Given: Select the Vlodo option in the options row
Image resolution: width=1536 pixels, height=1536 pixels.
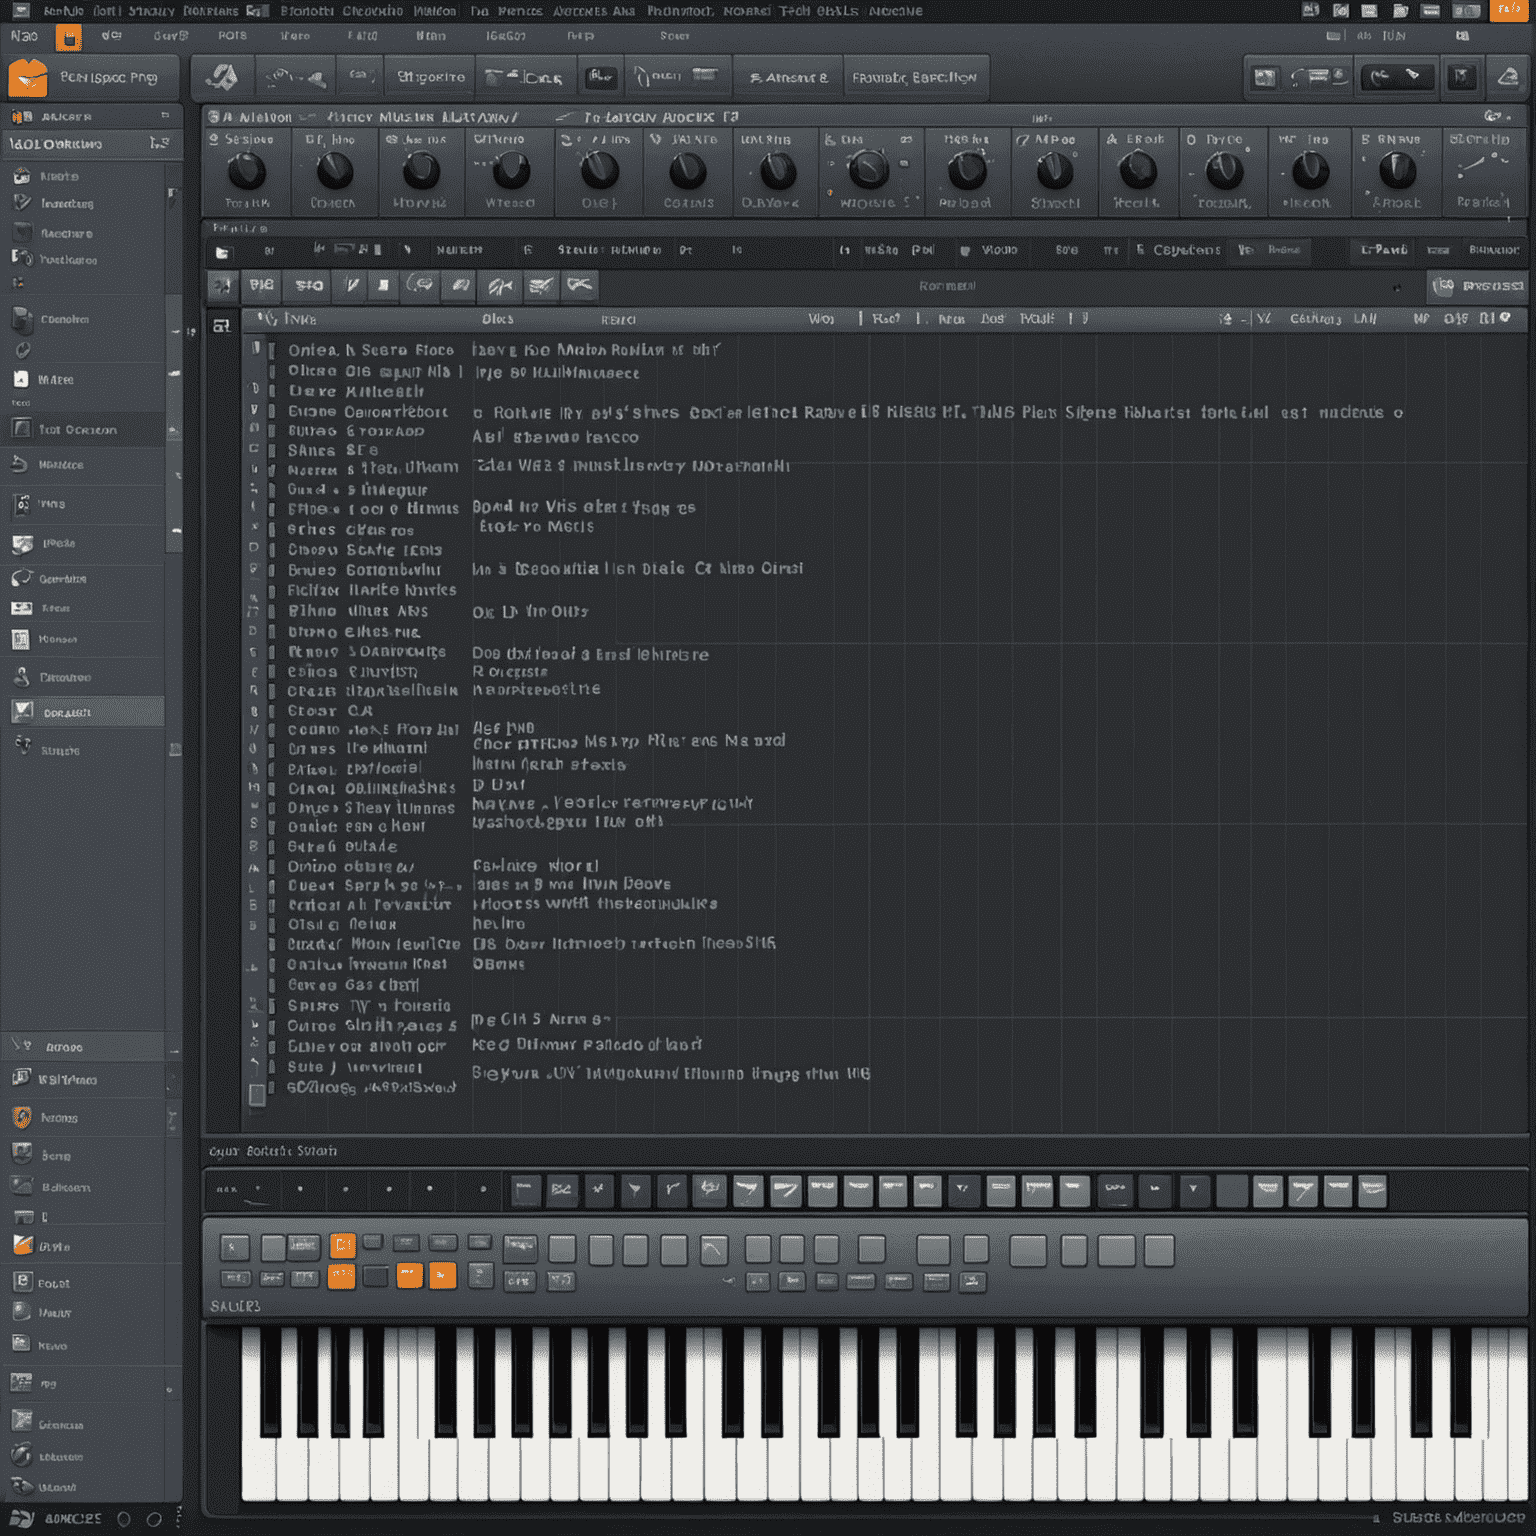Looking at the screenshot, I should click(999, 250).
